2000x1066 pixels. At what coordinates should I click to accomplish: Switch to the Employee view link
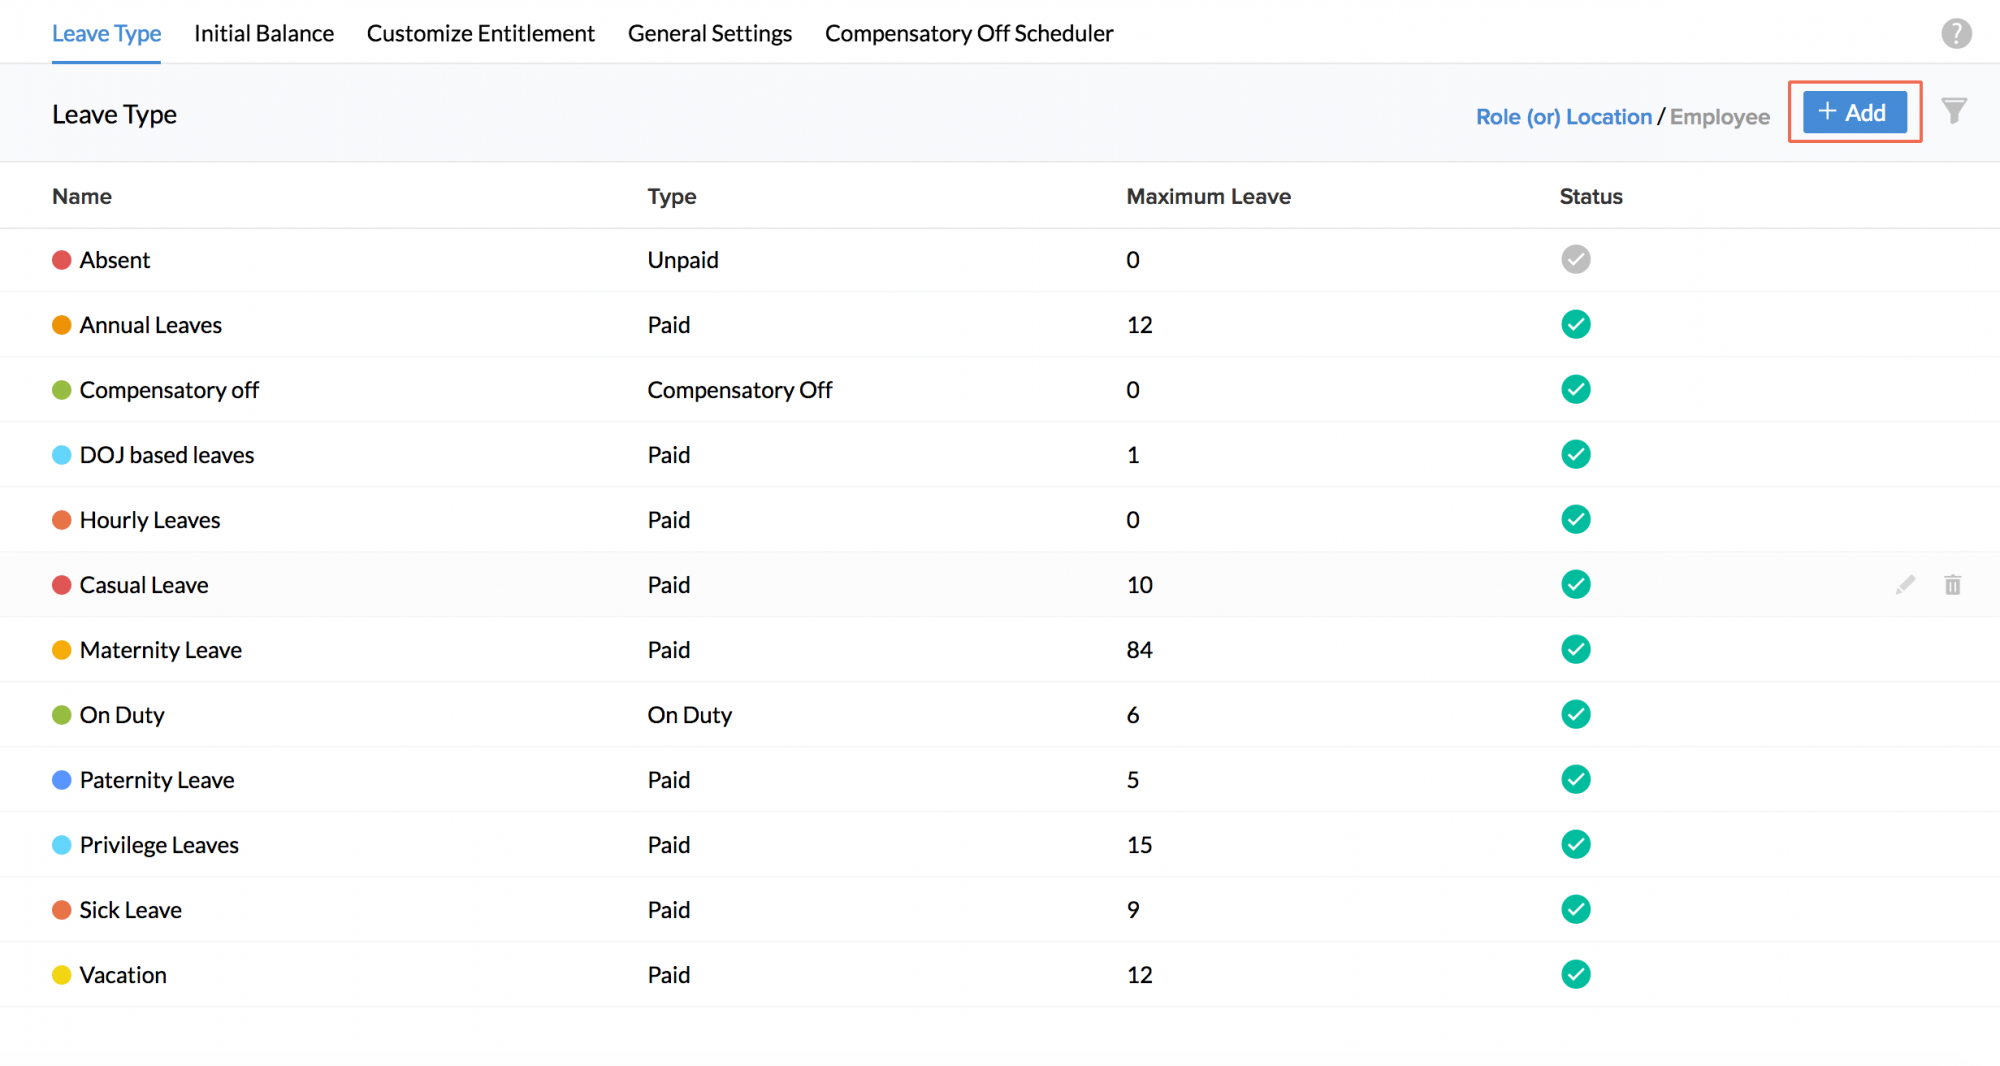coord(1719,117)
